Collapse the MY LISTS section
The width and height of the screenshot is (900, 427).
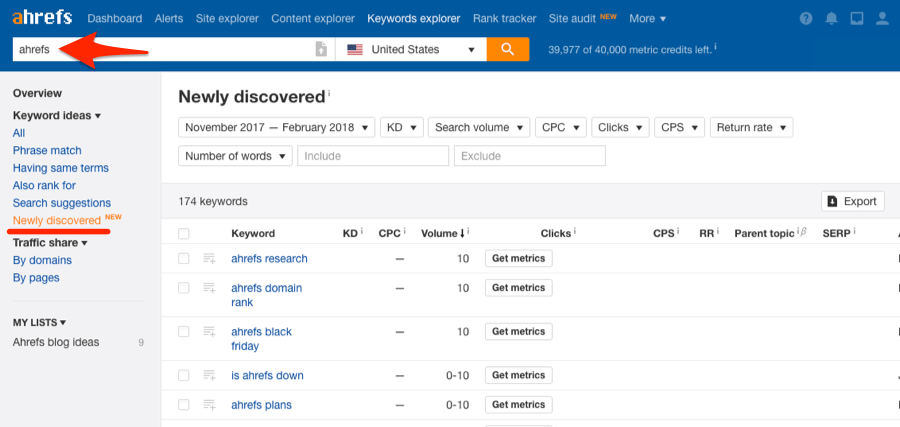[39, 323]
